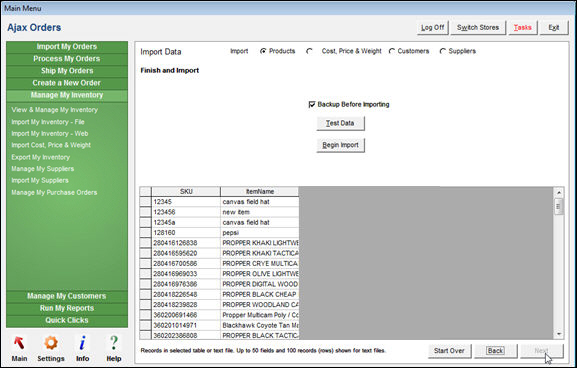Open the Settings gear icon
Viewport: 577px width, 368px height.
pos(51,343)
